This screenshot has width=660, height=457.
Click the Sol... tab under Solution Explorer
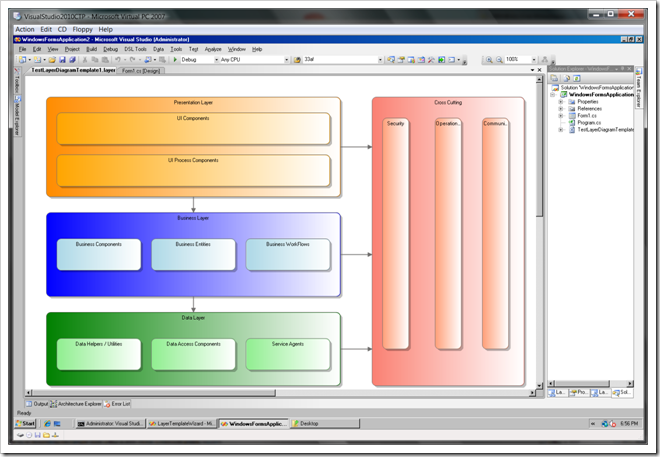[x=622, y=392]
